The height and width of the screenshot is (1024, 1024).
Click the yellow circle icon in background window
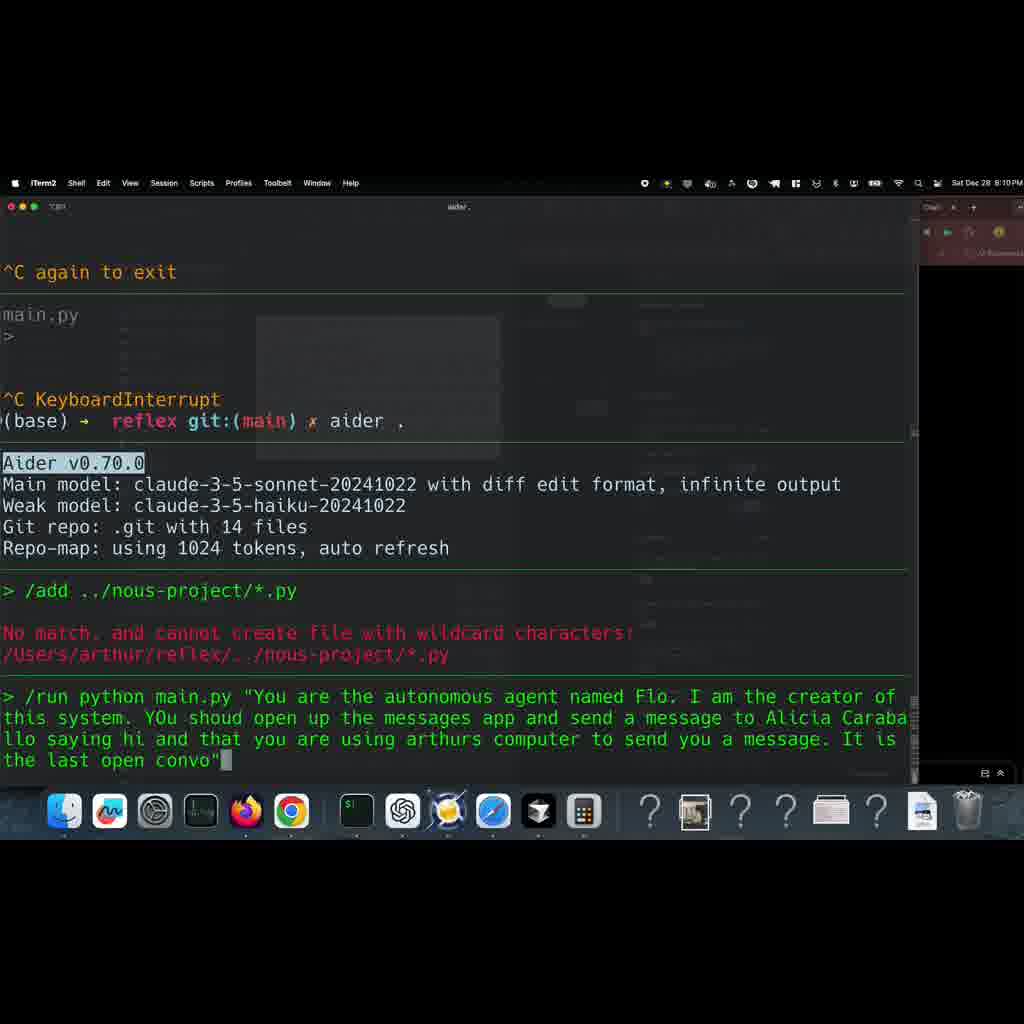(x=999, y=232)
